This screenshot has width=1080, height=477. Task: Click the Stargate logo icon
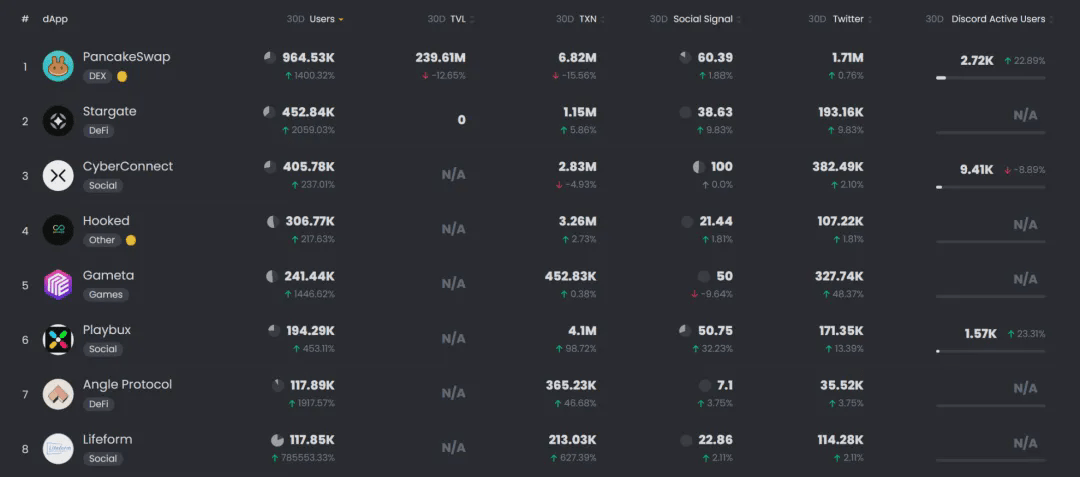coord(58,121)
